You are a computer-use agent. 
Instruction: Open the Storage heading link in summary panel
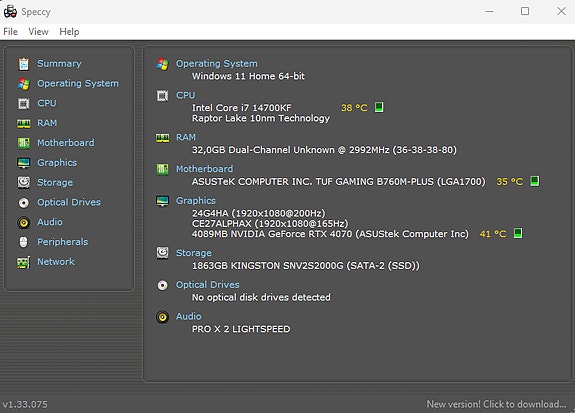(x=194, y=253)
